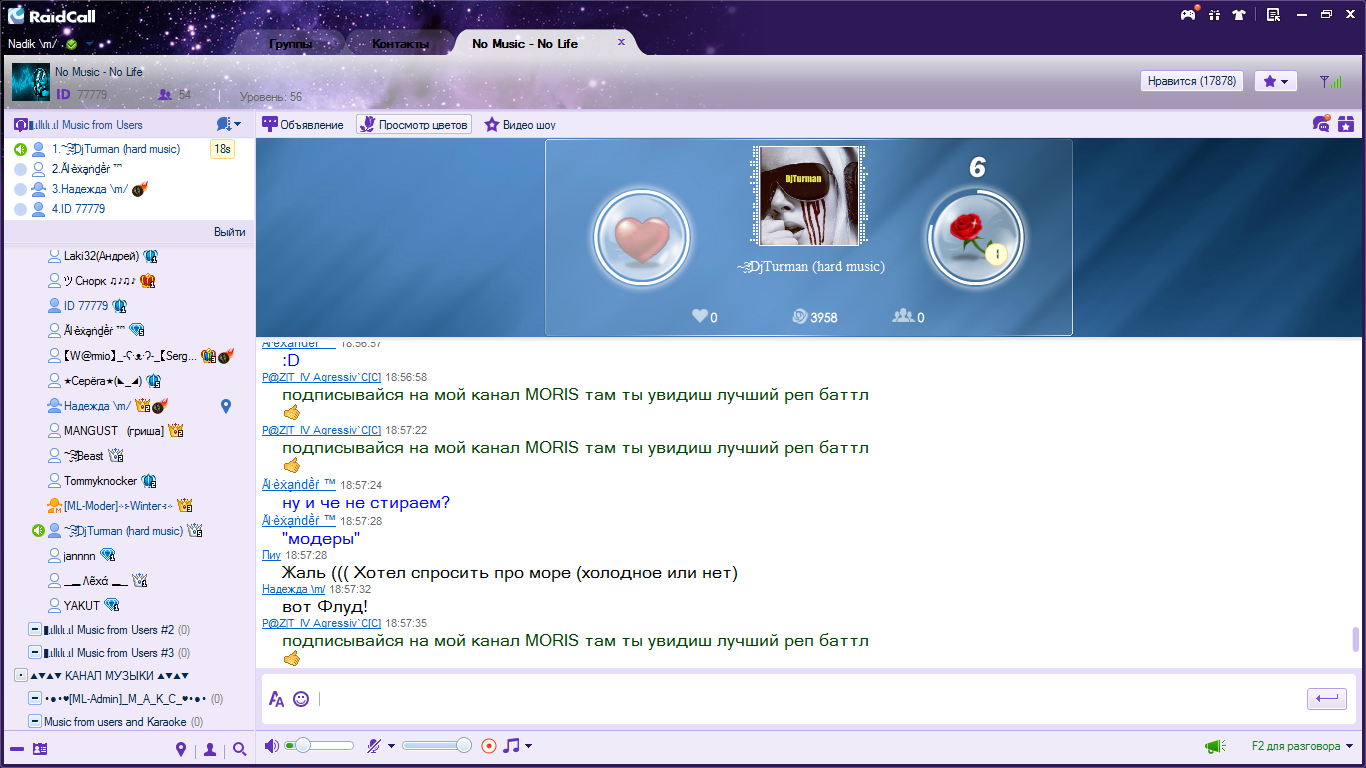Click the Объявление announcement button
The image size is (1366, 768).
click(303, 125)
